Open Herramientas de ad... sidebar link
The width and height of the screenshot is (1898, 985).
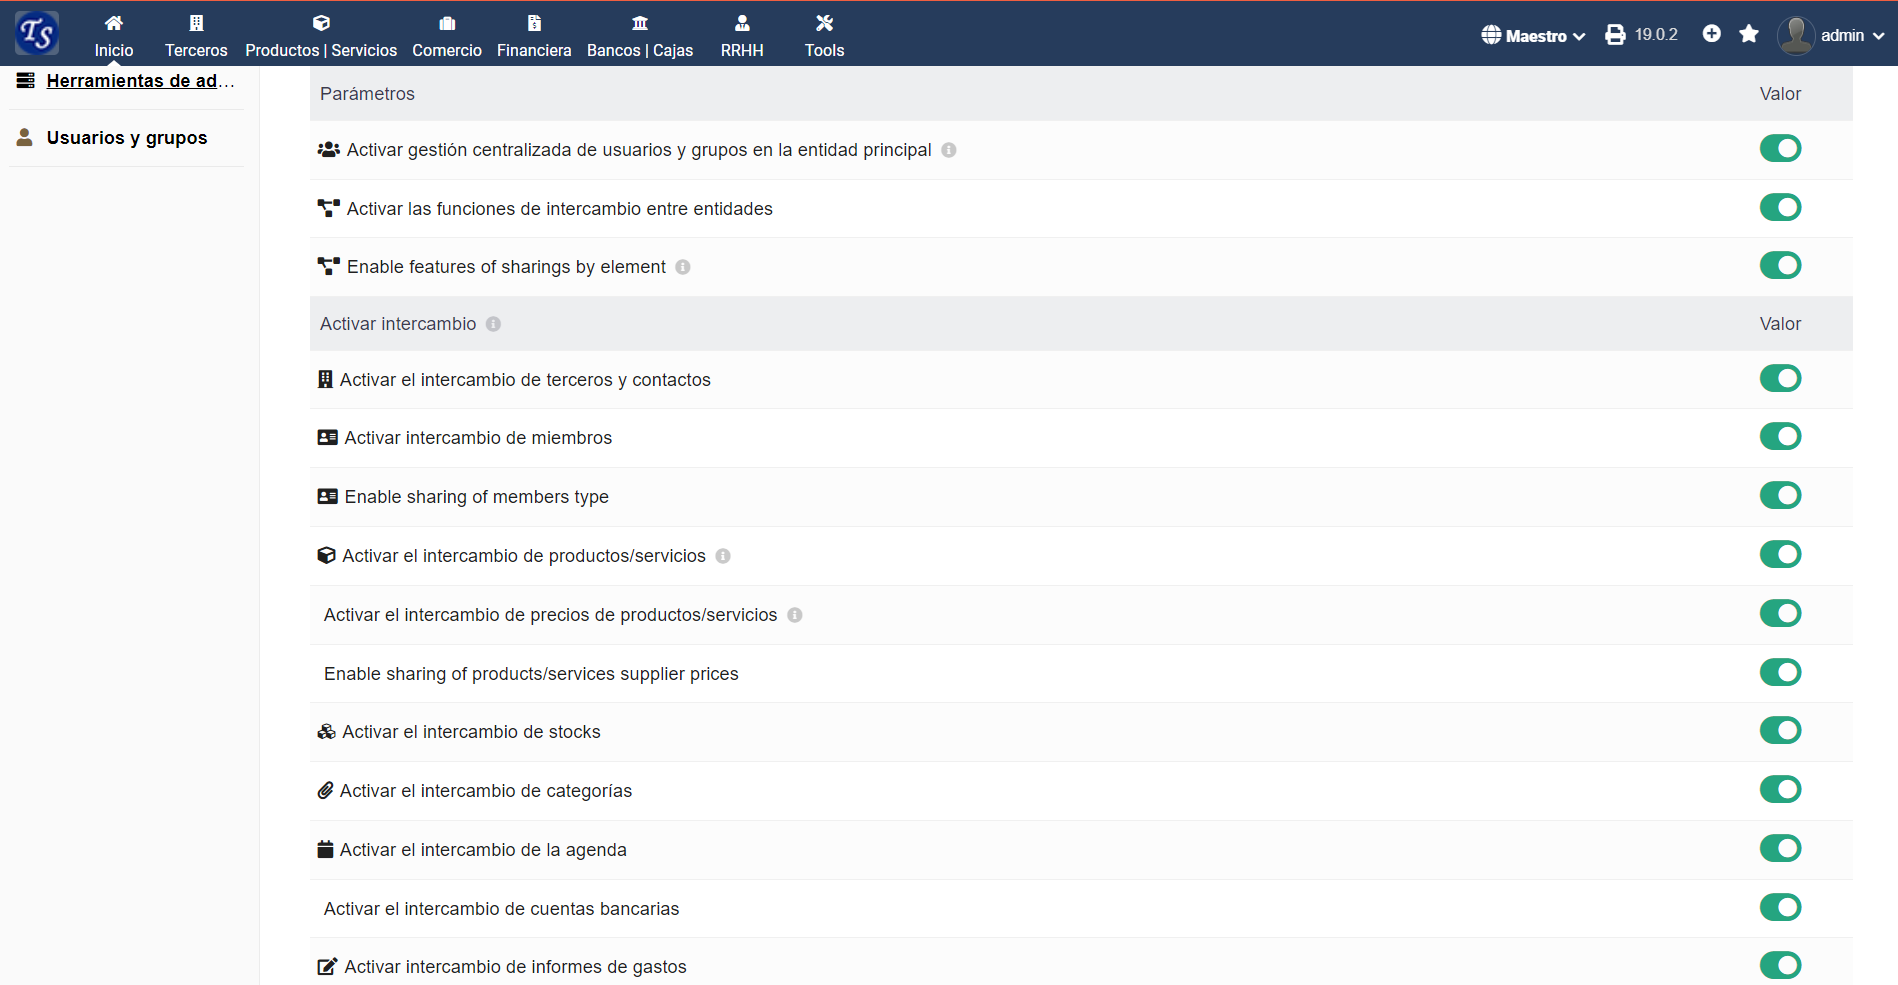(140, 81)
